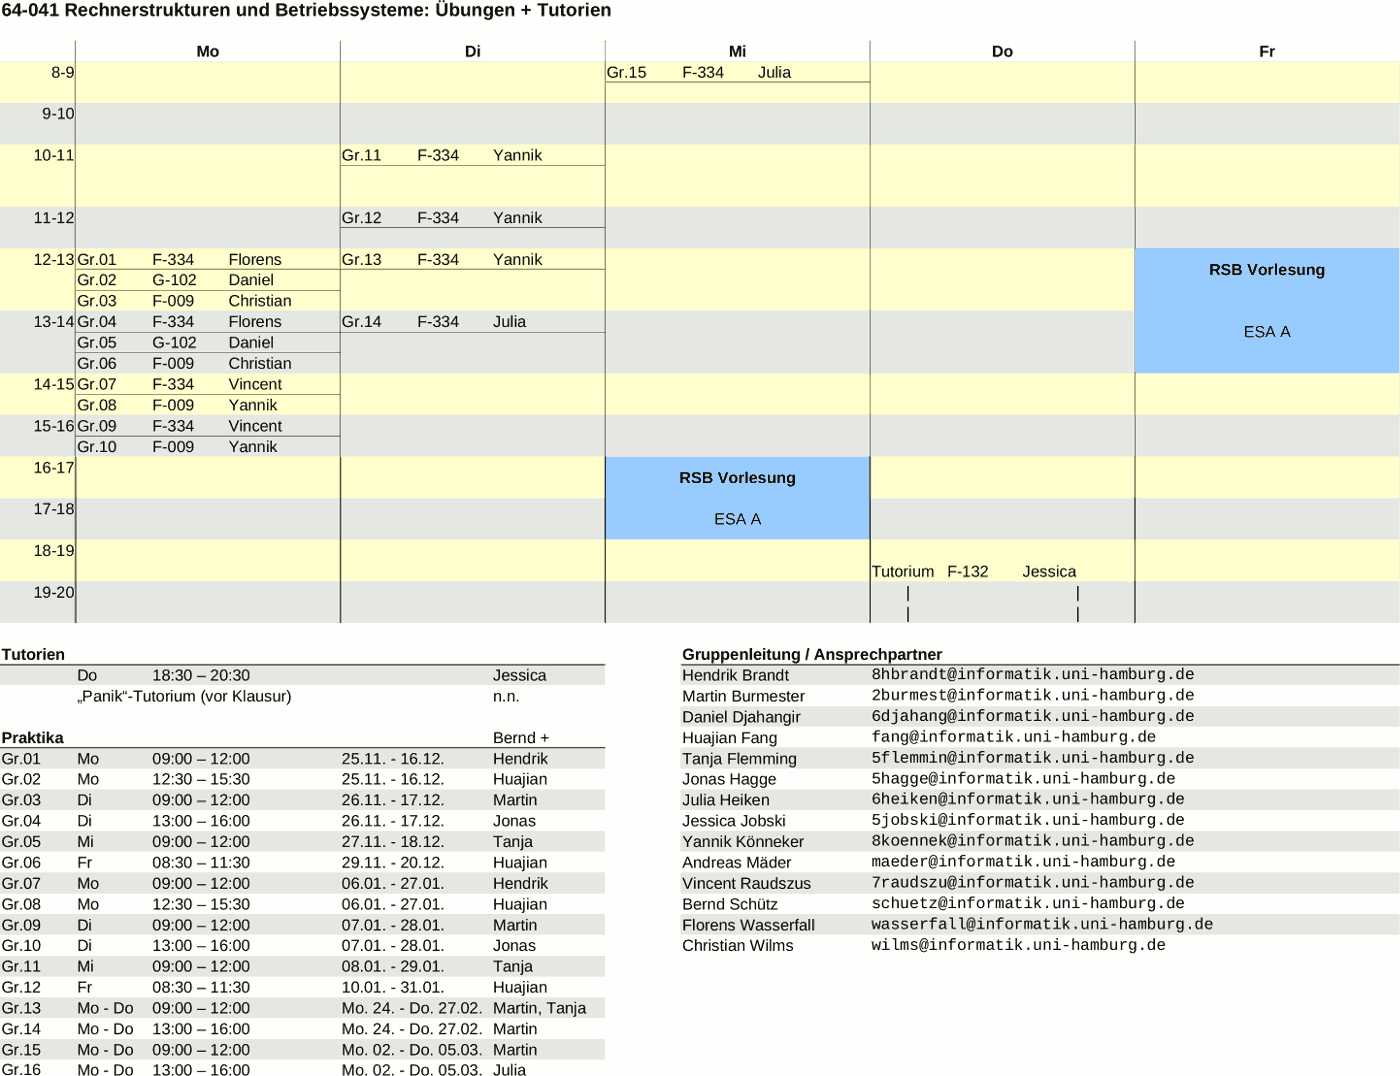Click room 'F-132' in the Thursday column
Viewport: 1400px width, 1076px height.
[x=968, y=572]
